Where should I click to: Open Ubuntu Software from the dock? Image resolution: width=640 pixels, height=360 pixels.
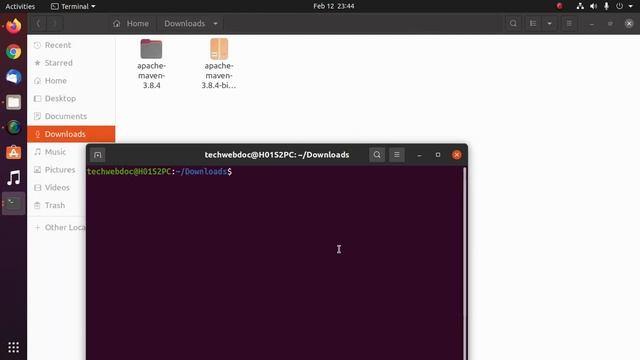[x=13, y=153]
